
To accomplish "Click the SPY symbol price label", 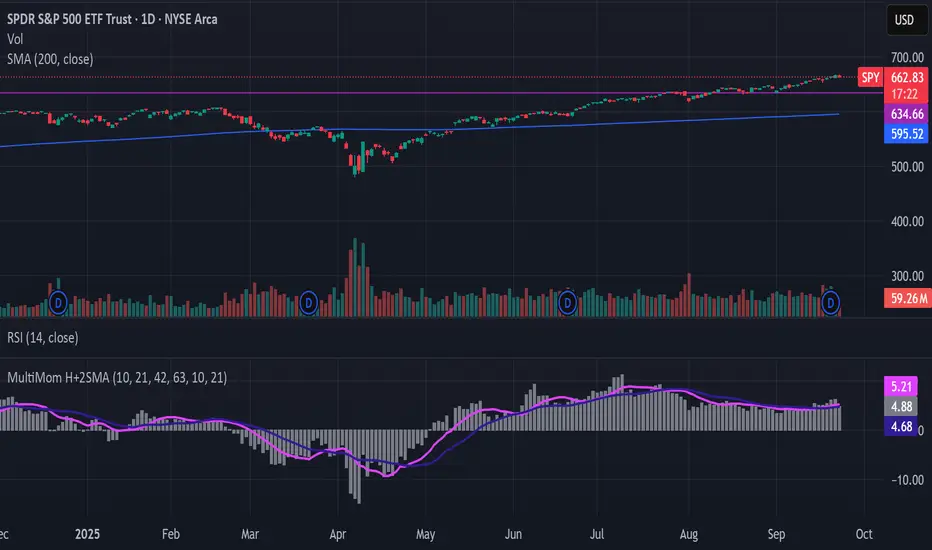I will pyautogui.click(x=870, y=77).
